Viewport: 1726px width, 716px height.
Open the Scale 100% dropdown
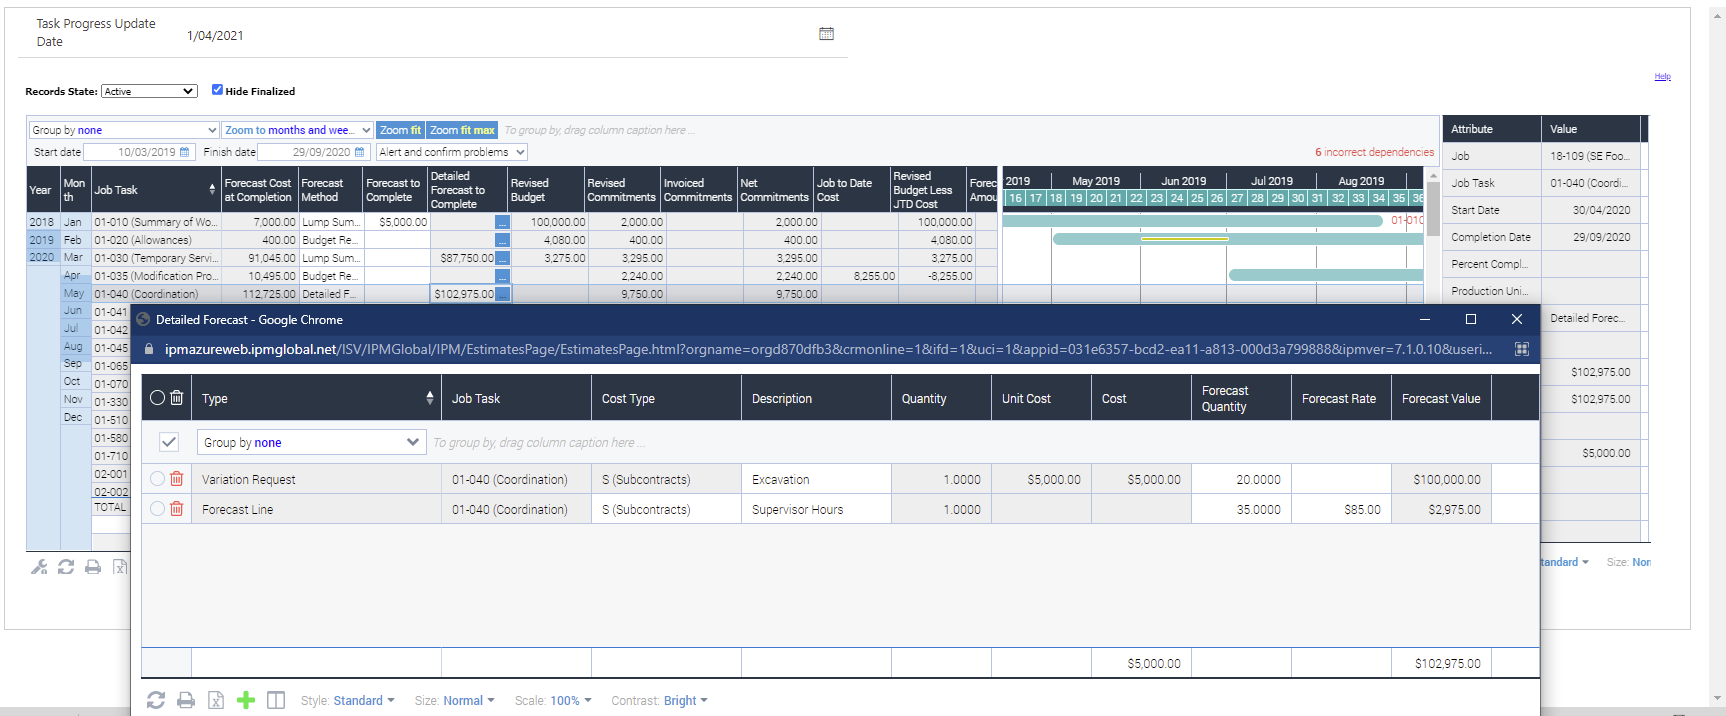[x=571, y=701]
